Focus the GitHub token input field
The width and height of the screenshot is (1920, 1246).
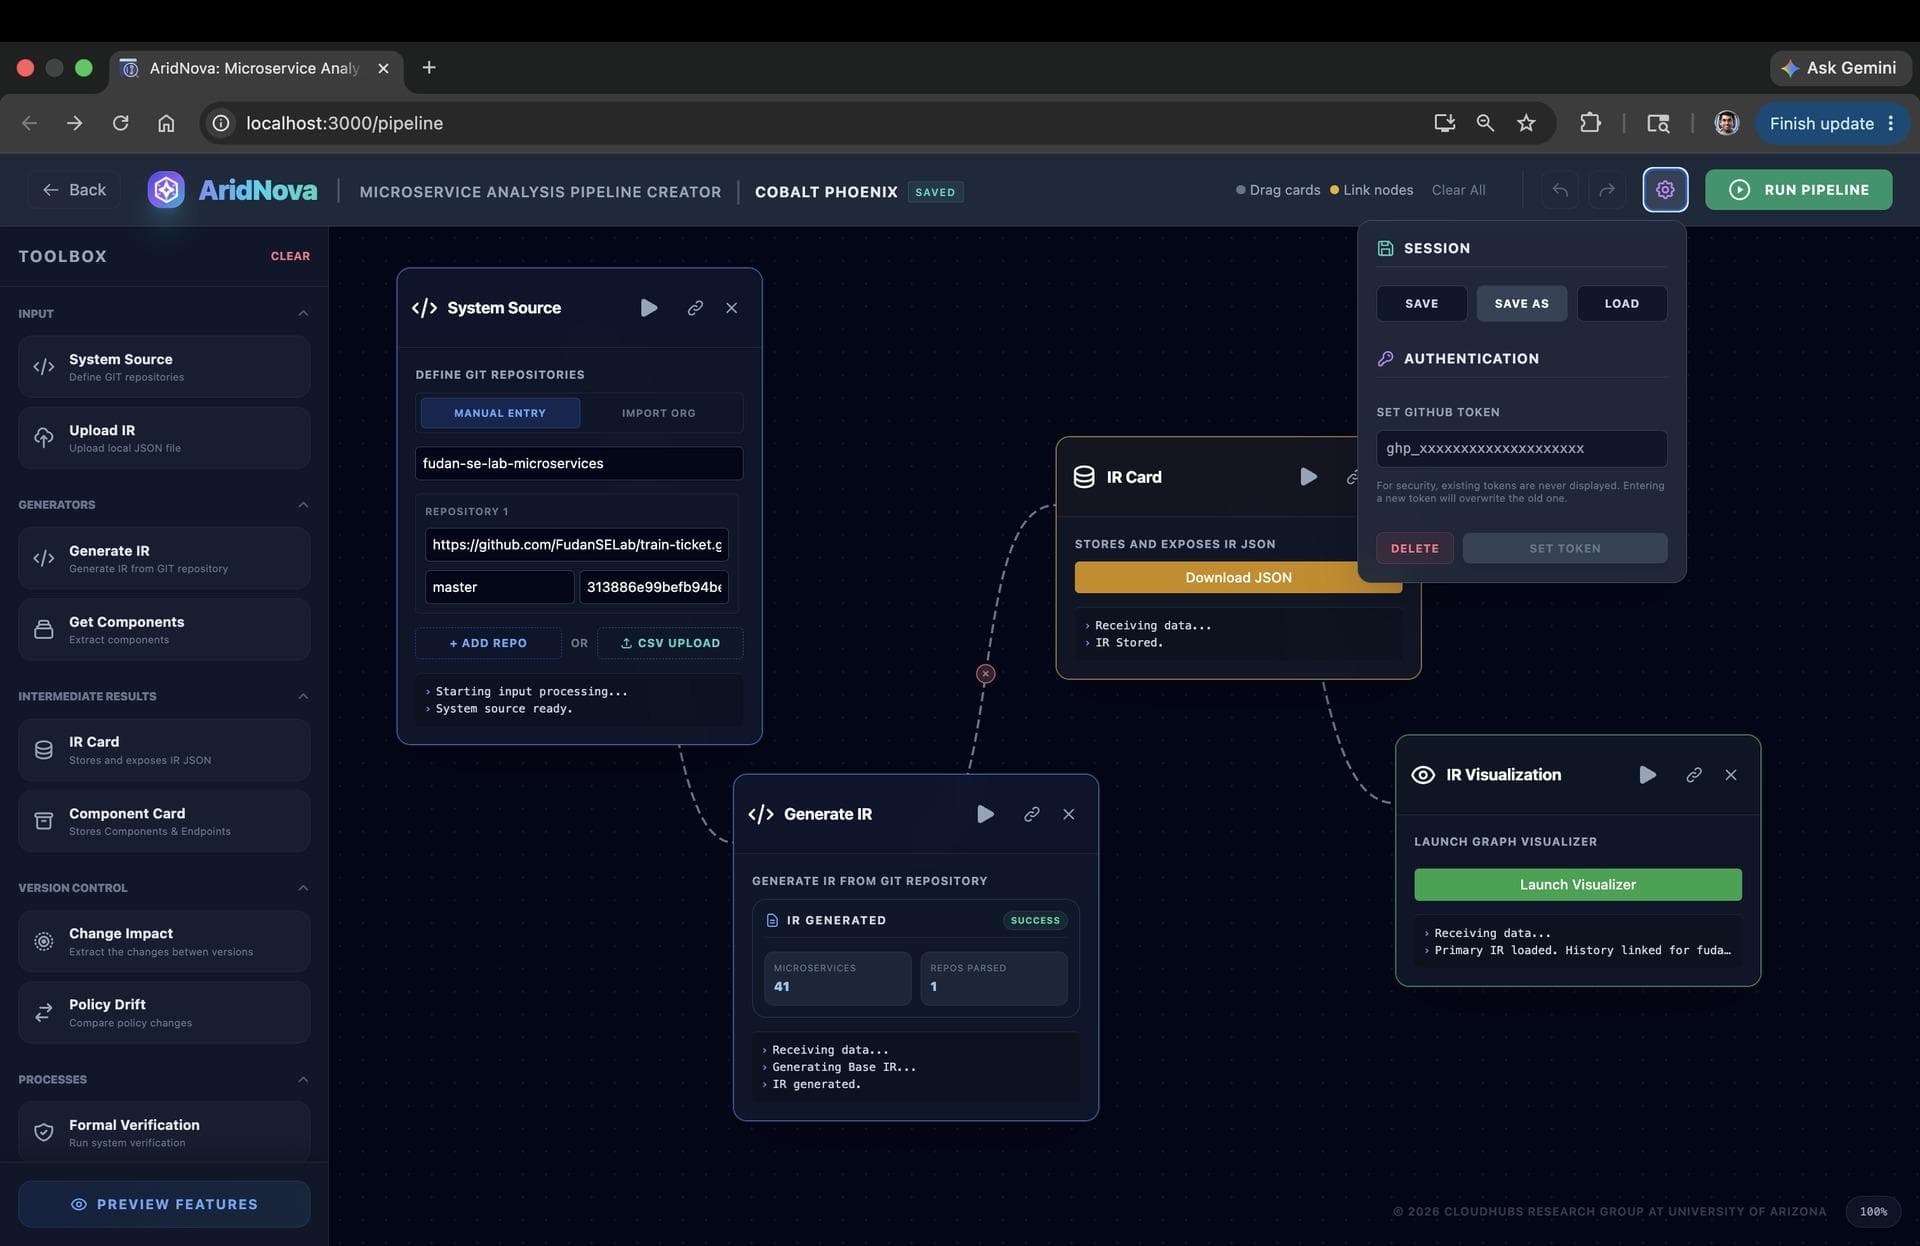click(x=1521, y=448)
